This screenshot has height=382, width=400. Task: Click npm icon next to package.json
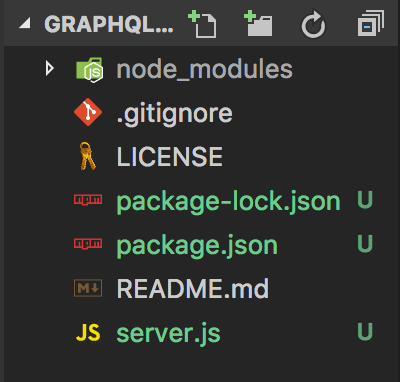click(88, 244)
